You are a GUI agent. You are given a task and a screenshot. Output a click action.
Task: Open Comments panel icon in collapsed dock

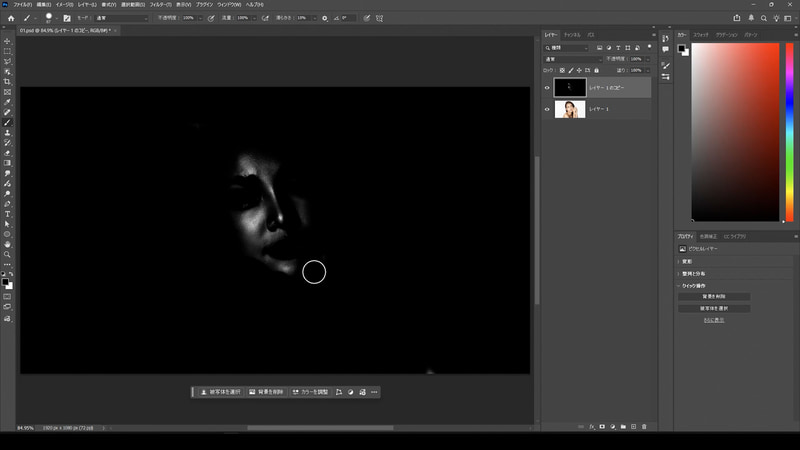coord(665,49)
